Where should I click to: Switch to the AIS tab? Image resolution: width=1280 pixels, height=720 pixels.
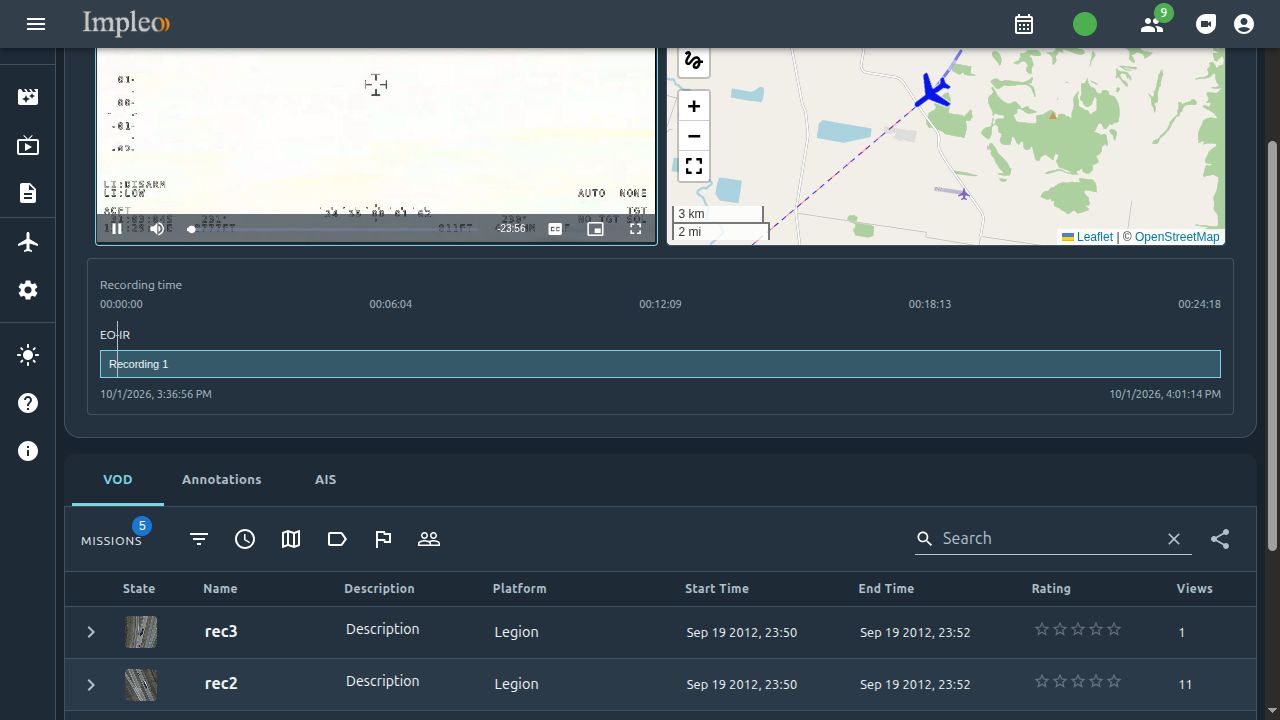(x=325, y=480)
